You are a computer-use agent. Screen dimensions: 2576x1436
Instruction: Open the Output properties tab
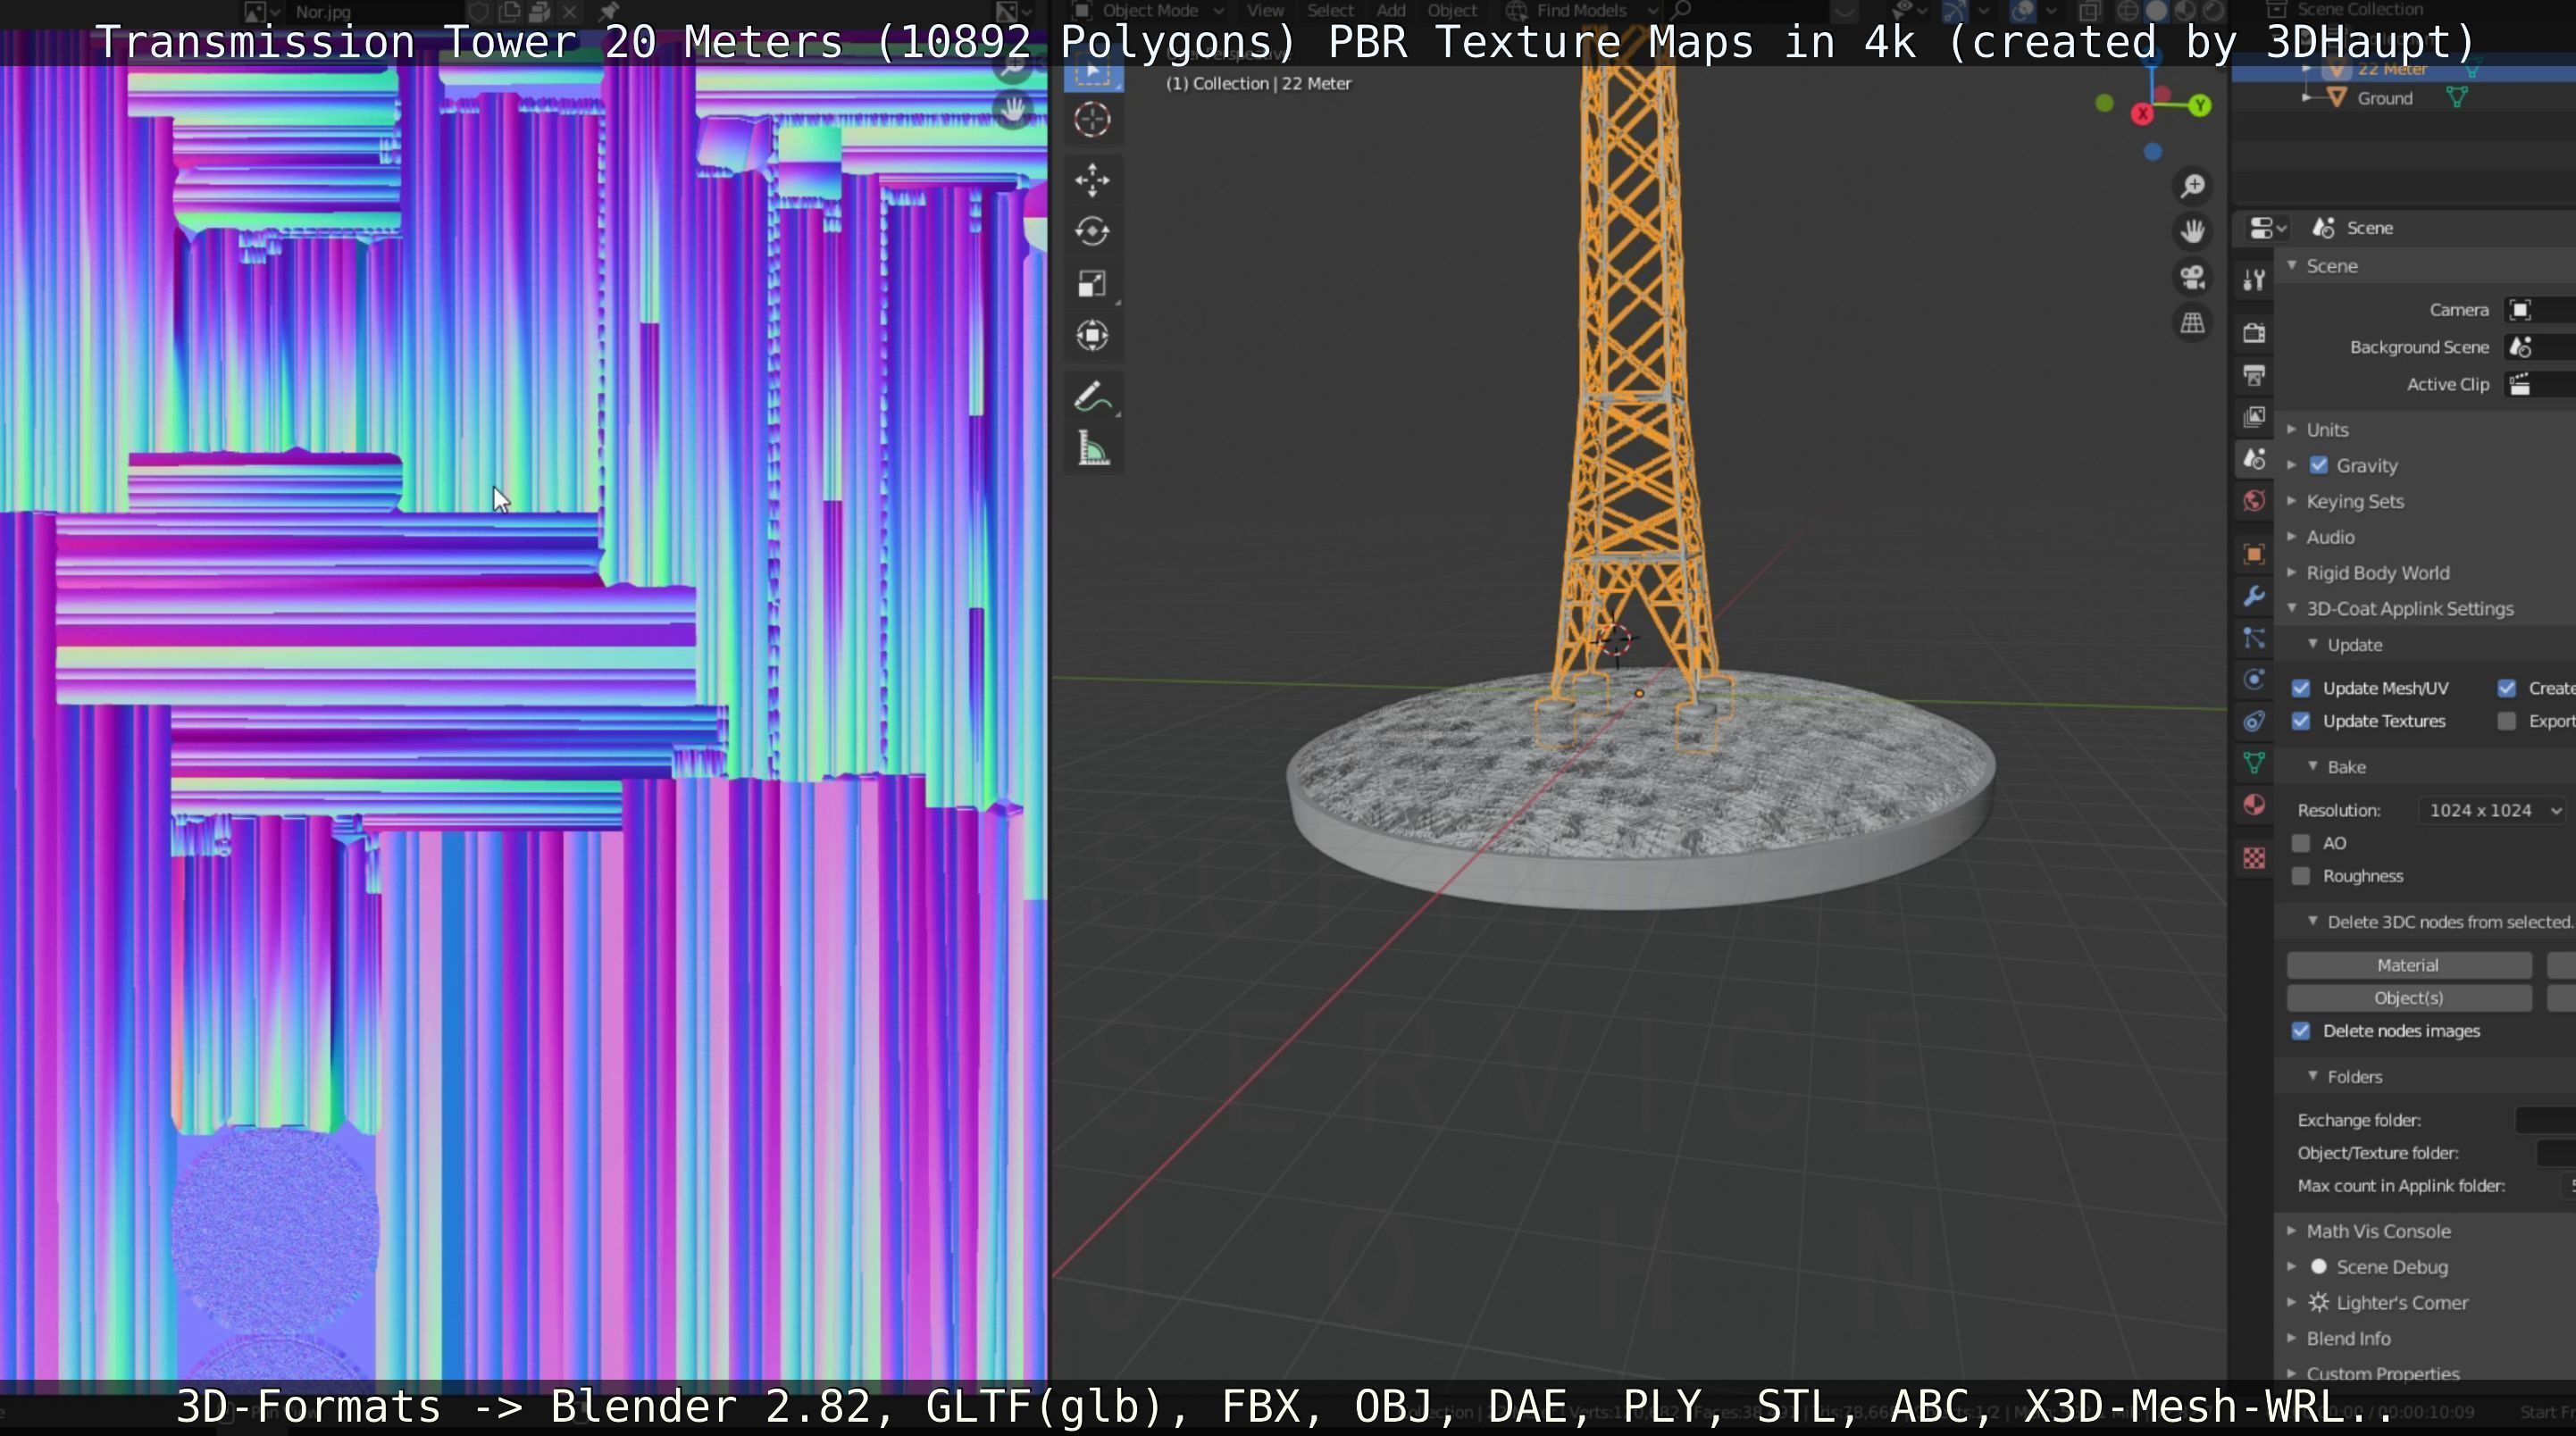click(2254, 376)
